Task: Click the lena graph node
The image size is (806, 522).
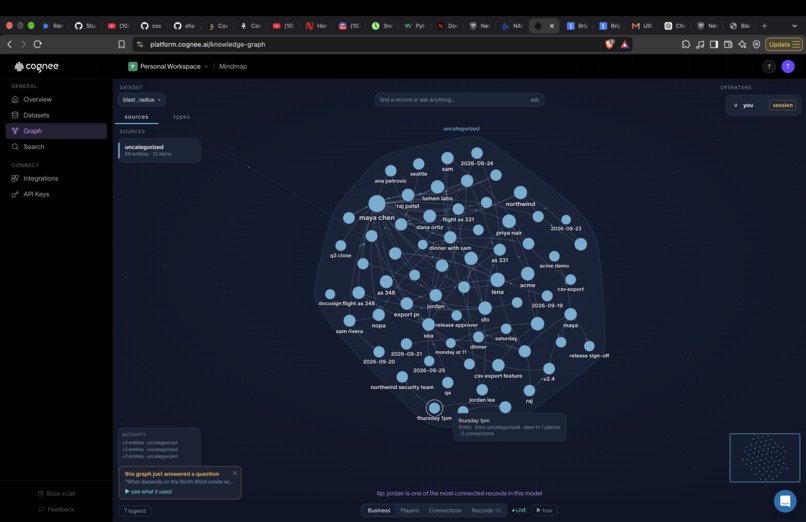Action: click(498, 280)
